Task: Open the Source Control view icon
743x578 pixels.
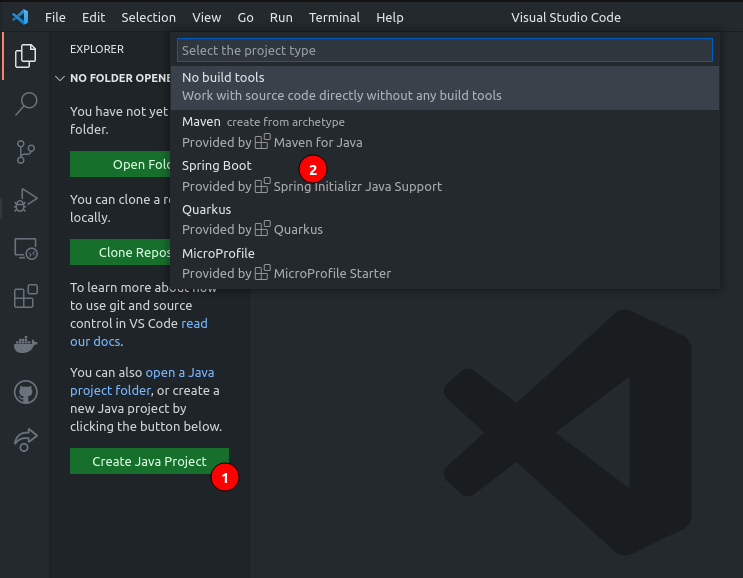Action: pos(25,152)
